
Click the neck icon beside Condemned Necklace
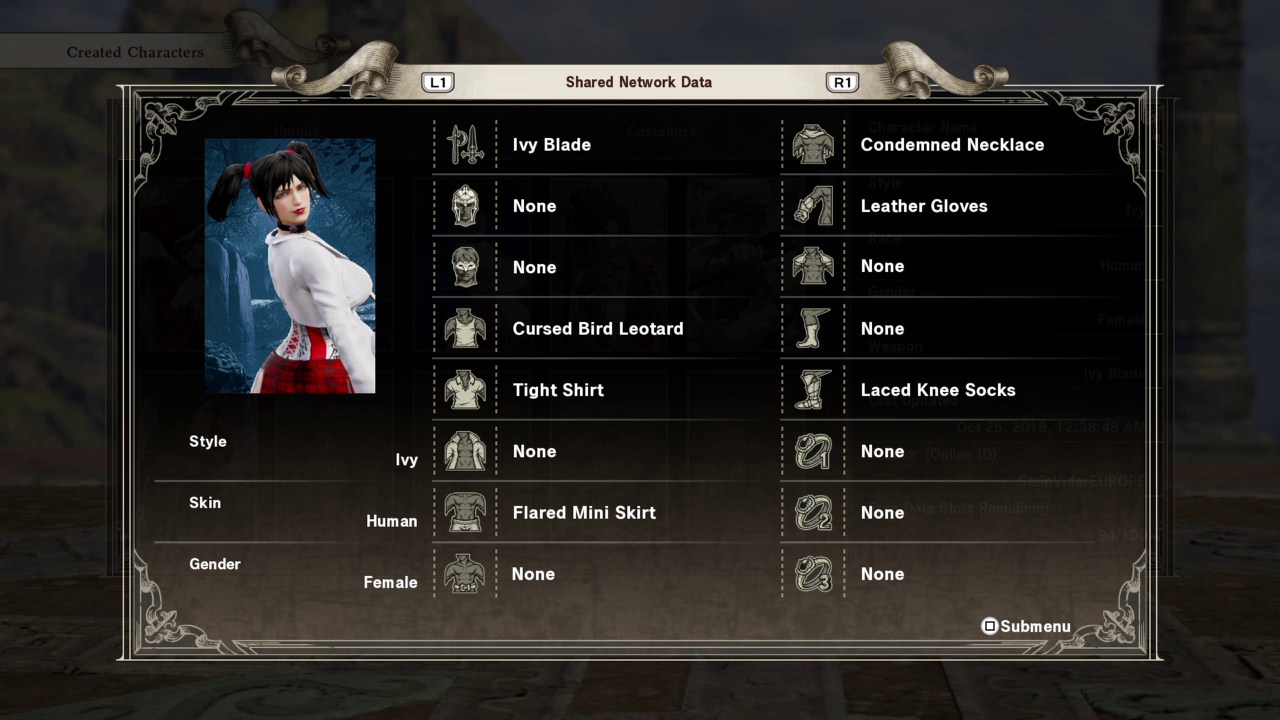[x=813, y=145]
